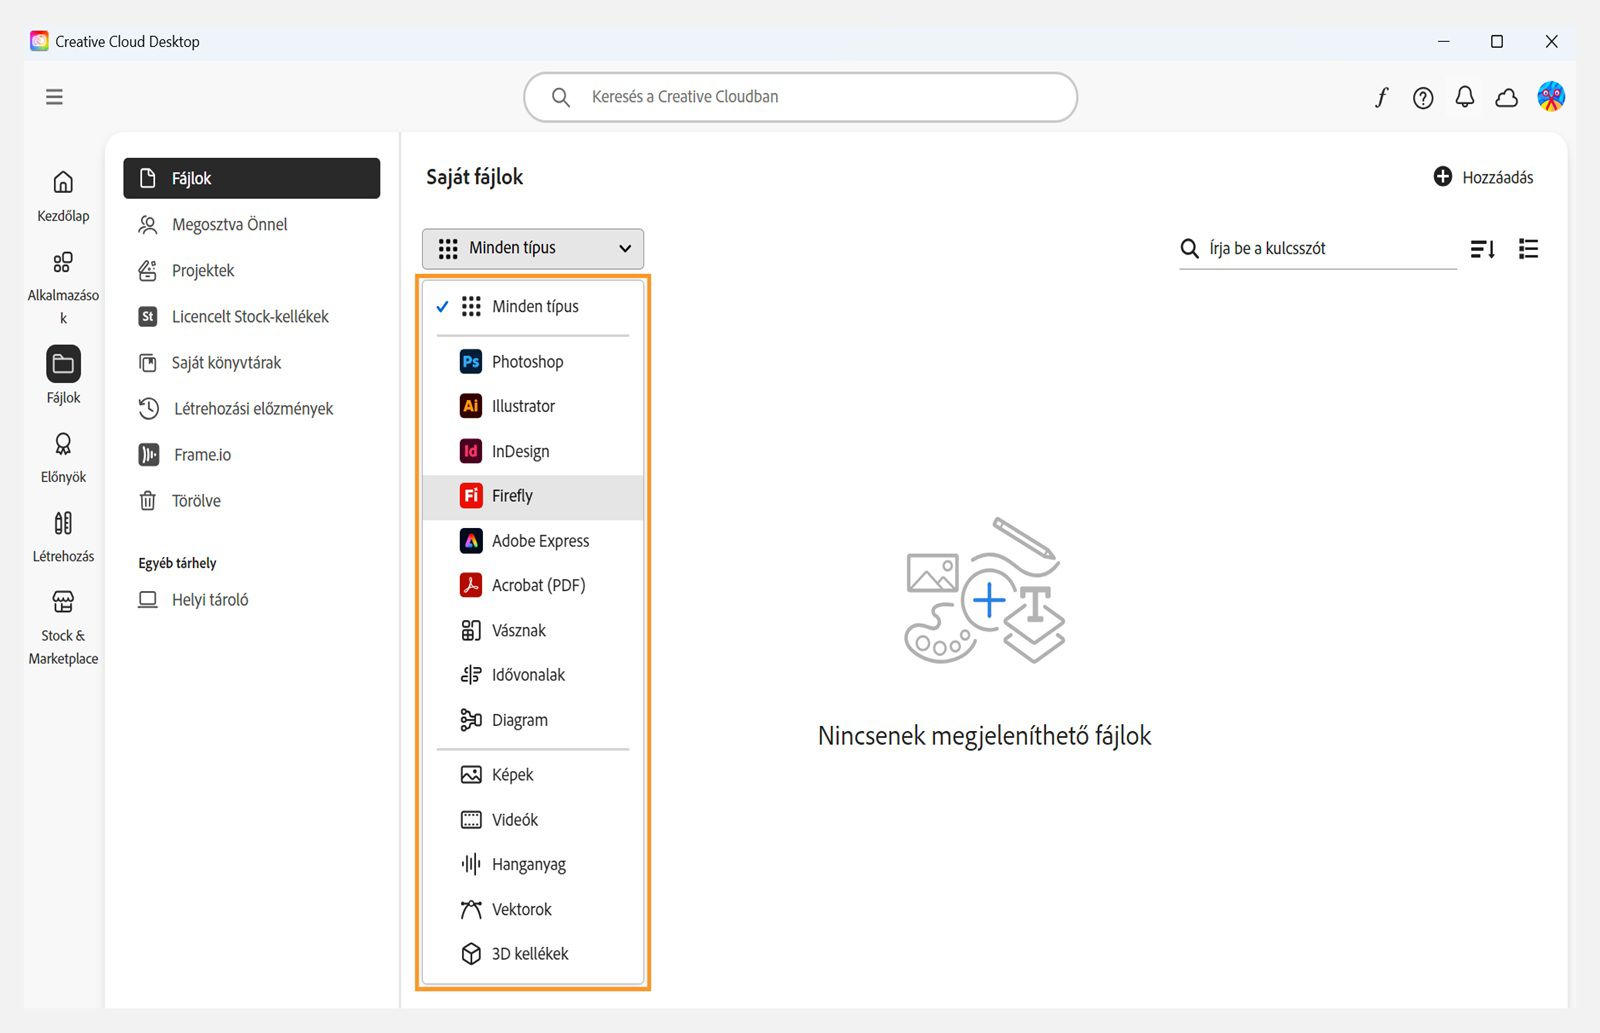Open the help question mark icon
Viewport: 1600px width, 1033px height.
1423,97
